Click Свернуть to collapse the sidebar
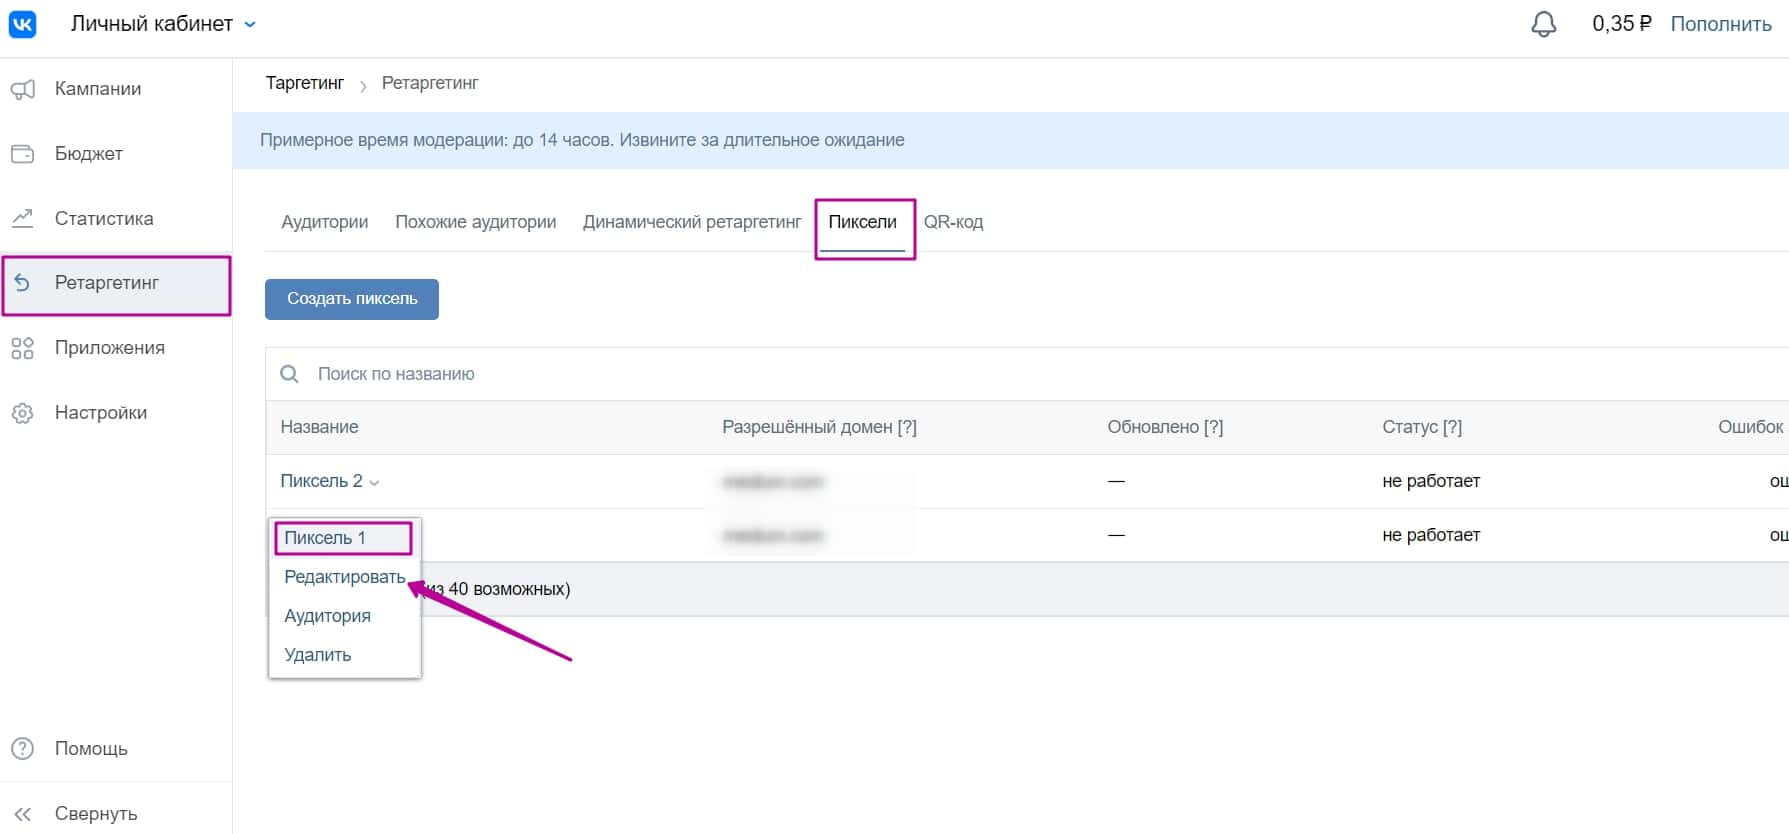 click(96, 814)
